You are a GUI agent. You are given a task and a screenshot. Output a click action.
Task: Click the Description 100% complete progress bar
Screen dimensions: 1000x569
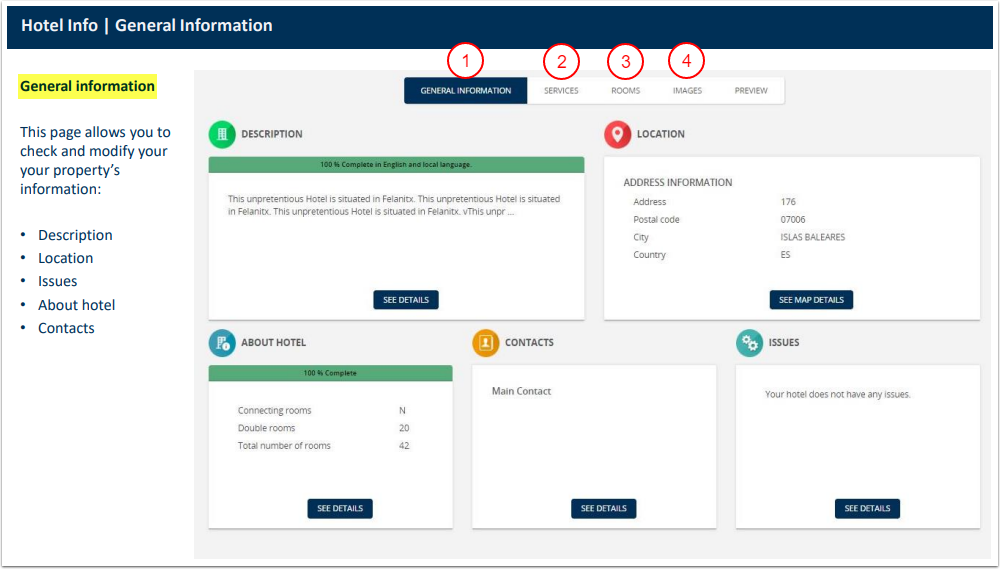tap(396, 164)
